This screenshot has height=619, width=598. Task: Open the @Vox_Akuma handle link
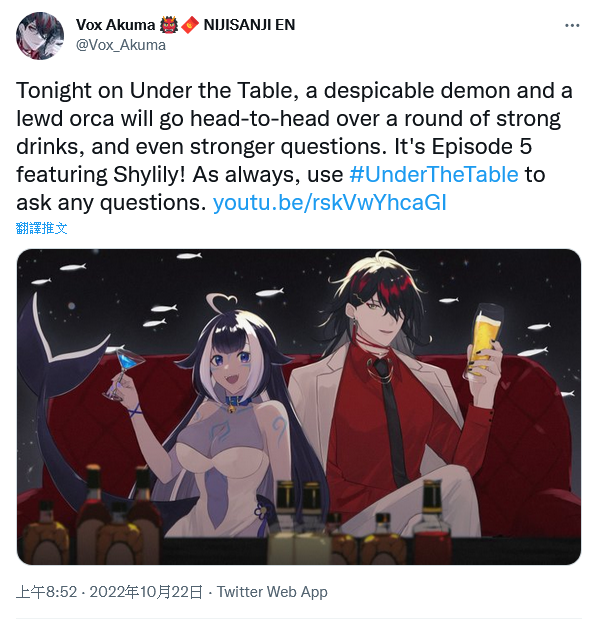pos(121,45)
